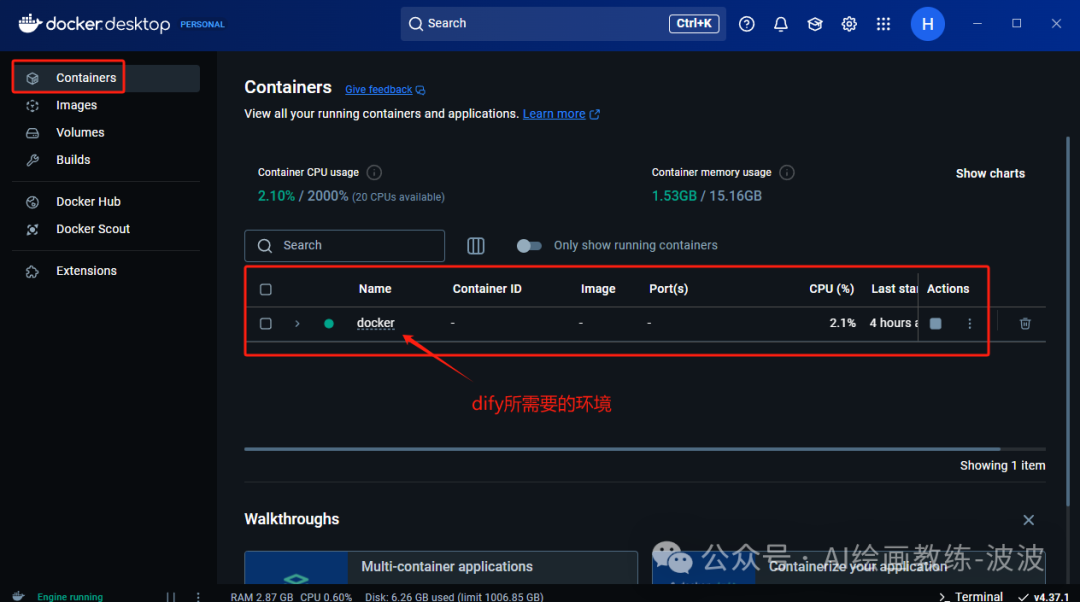Sort by the Name column header
Screen dimensions: 1080x602
pyautogui.click(x=375, y=289)
